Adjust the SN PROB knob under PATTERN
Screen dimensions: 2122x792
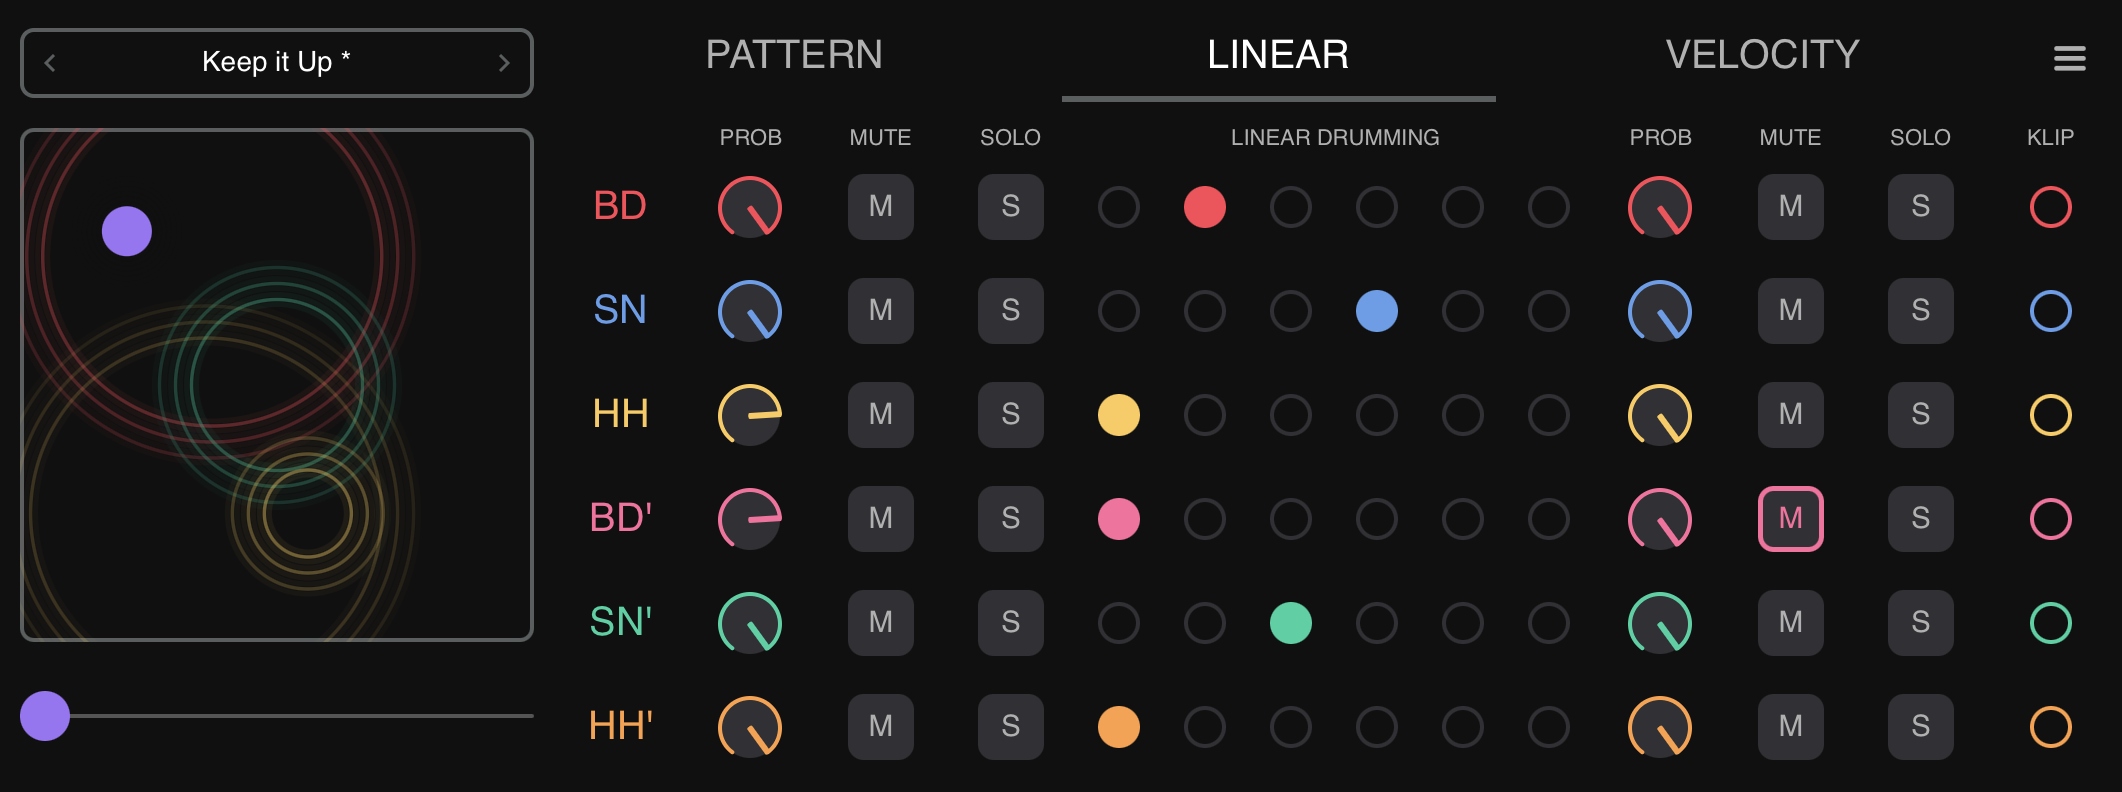click(750, 311)
